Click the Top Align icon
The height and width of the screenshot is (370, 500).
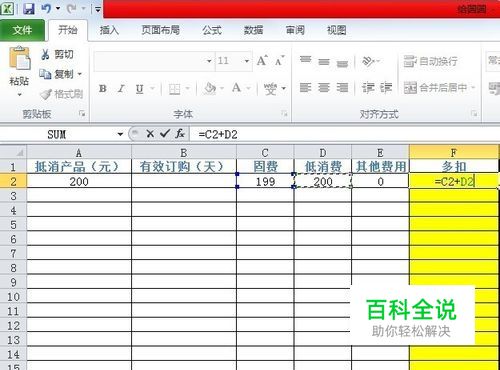[x=305, y=61]
